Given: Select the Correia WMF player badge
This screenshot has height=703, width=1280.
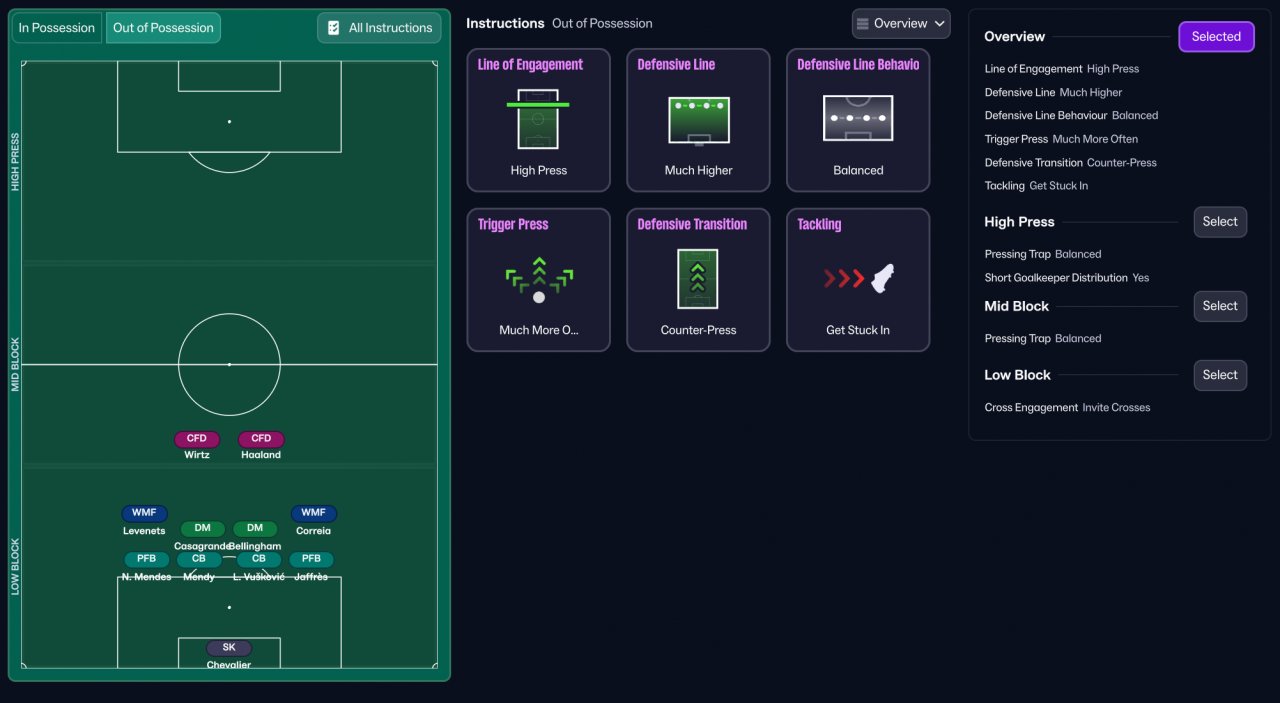Looking at the screenshot, I should 314,513.
